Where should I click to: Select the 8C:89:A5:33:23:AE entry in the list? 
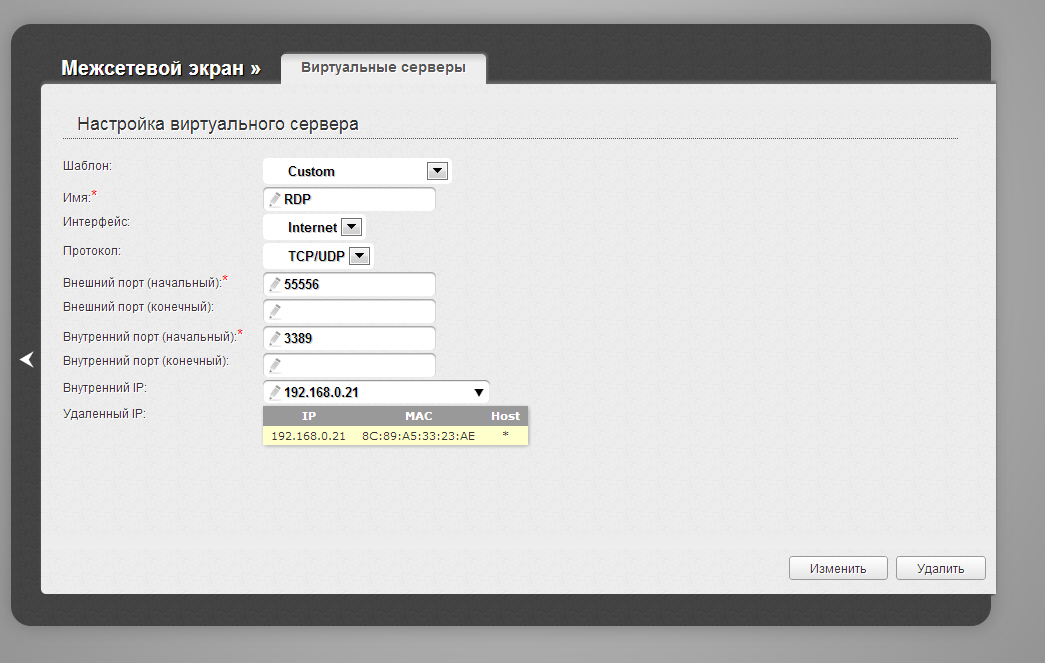click(418, 435)
